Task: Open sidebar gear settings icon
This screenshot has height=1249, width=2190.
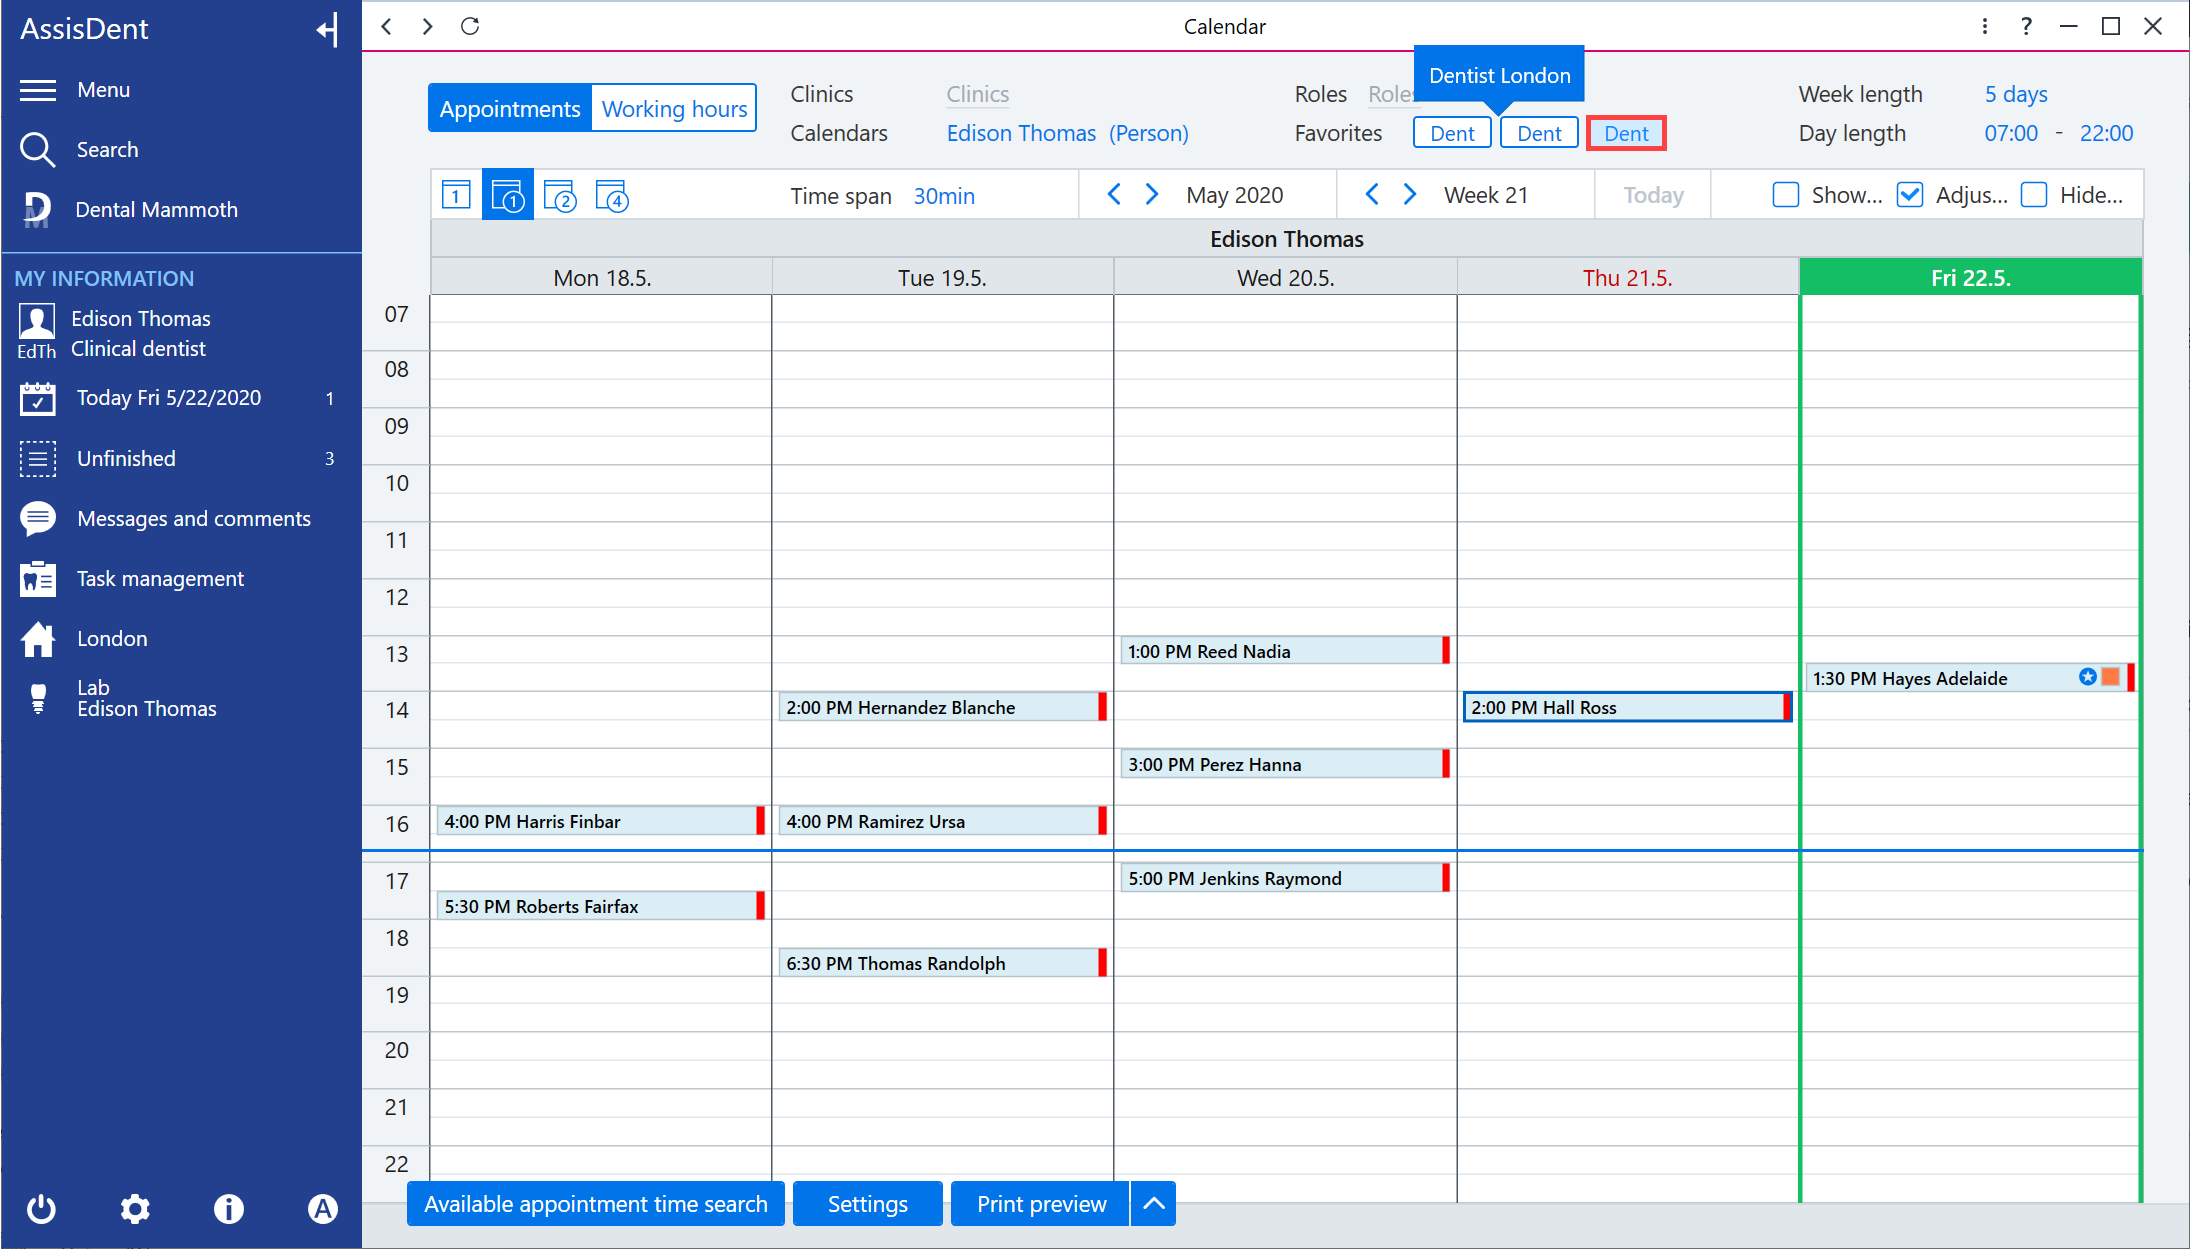Action: point(135,1209)
